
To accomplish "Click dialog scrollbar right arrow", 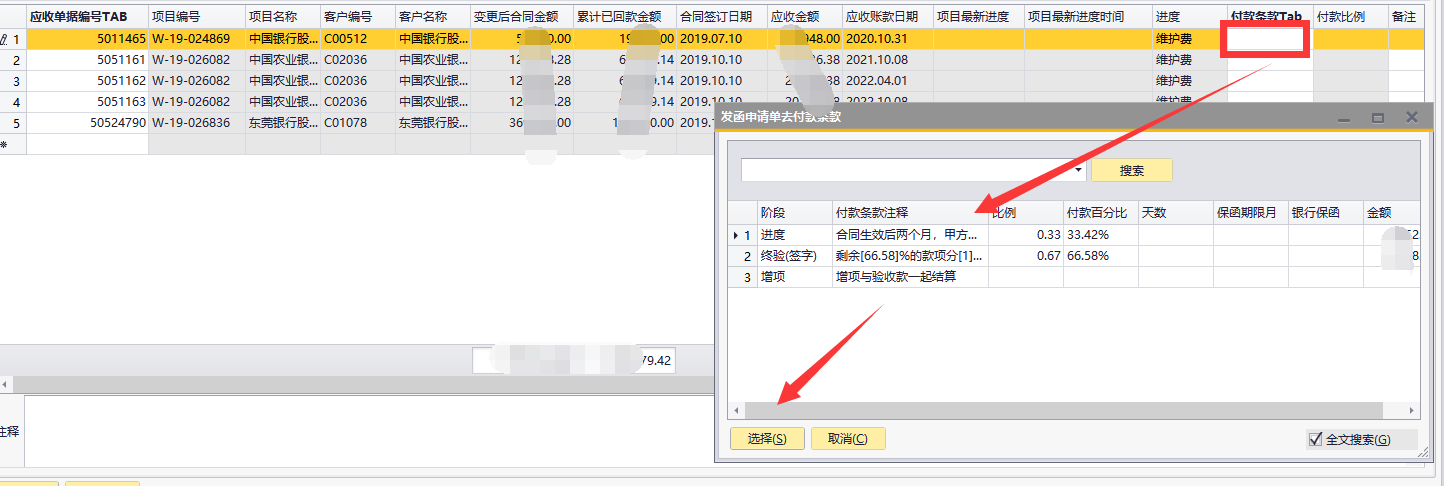I will pyautogui.click(x=1411, y=411).
